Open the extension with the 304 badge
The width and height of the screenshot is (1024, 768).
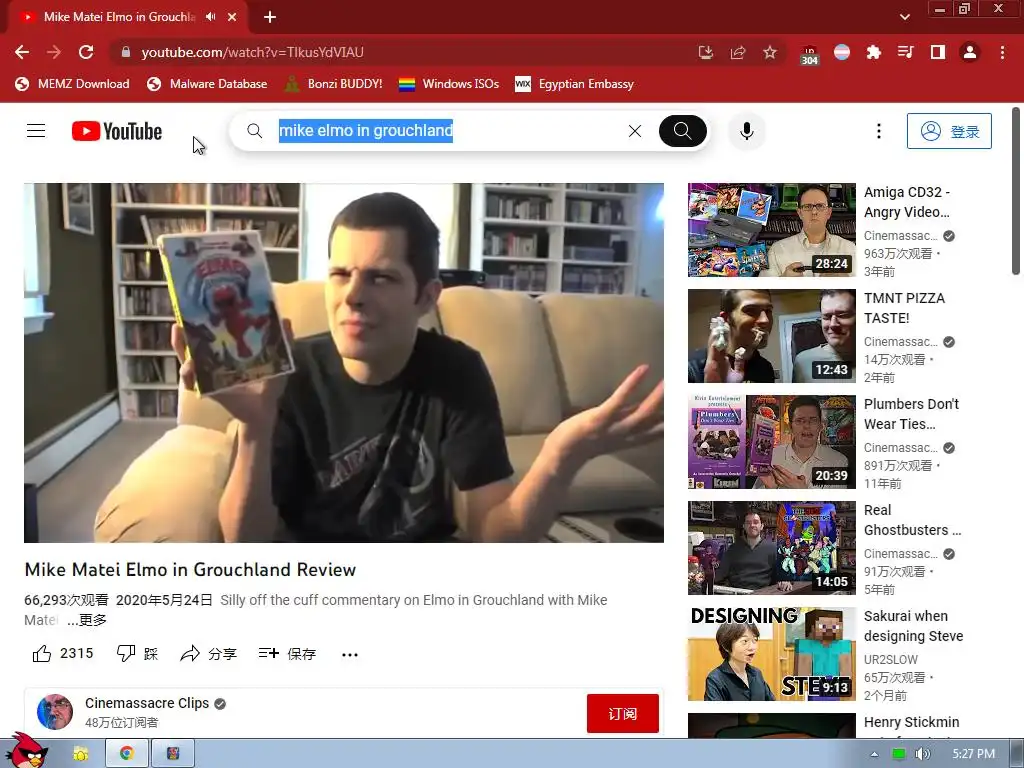[x=810, y=54]
